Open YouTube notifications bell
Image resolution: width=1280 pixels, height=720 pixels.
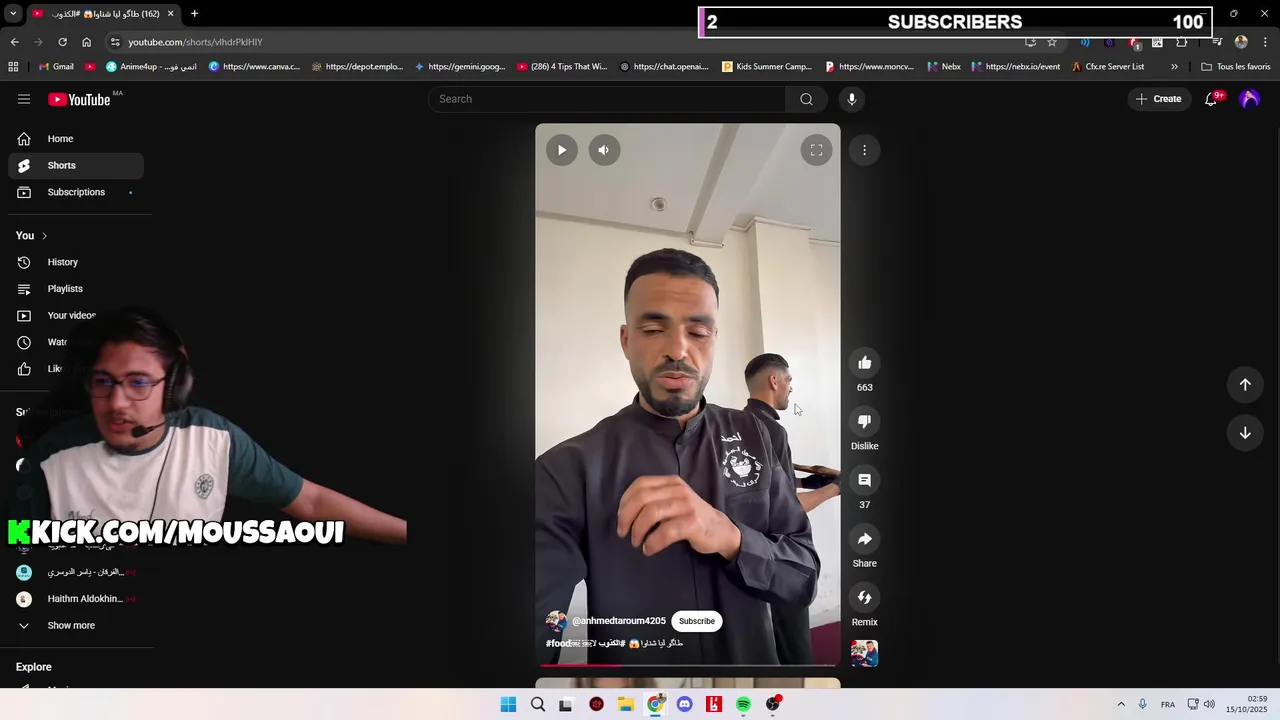pyautogui.click(x=1211, y=99)
